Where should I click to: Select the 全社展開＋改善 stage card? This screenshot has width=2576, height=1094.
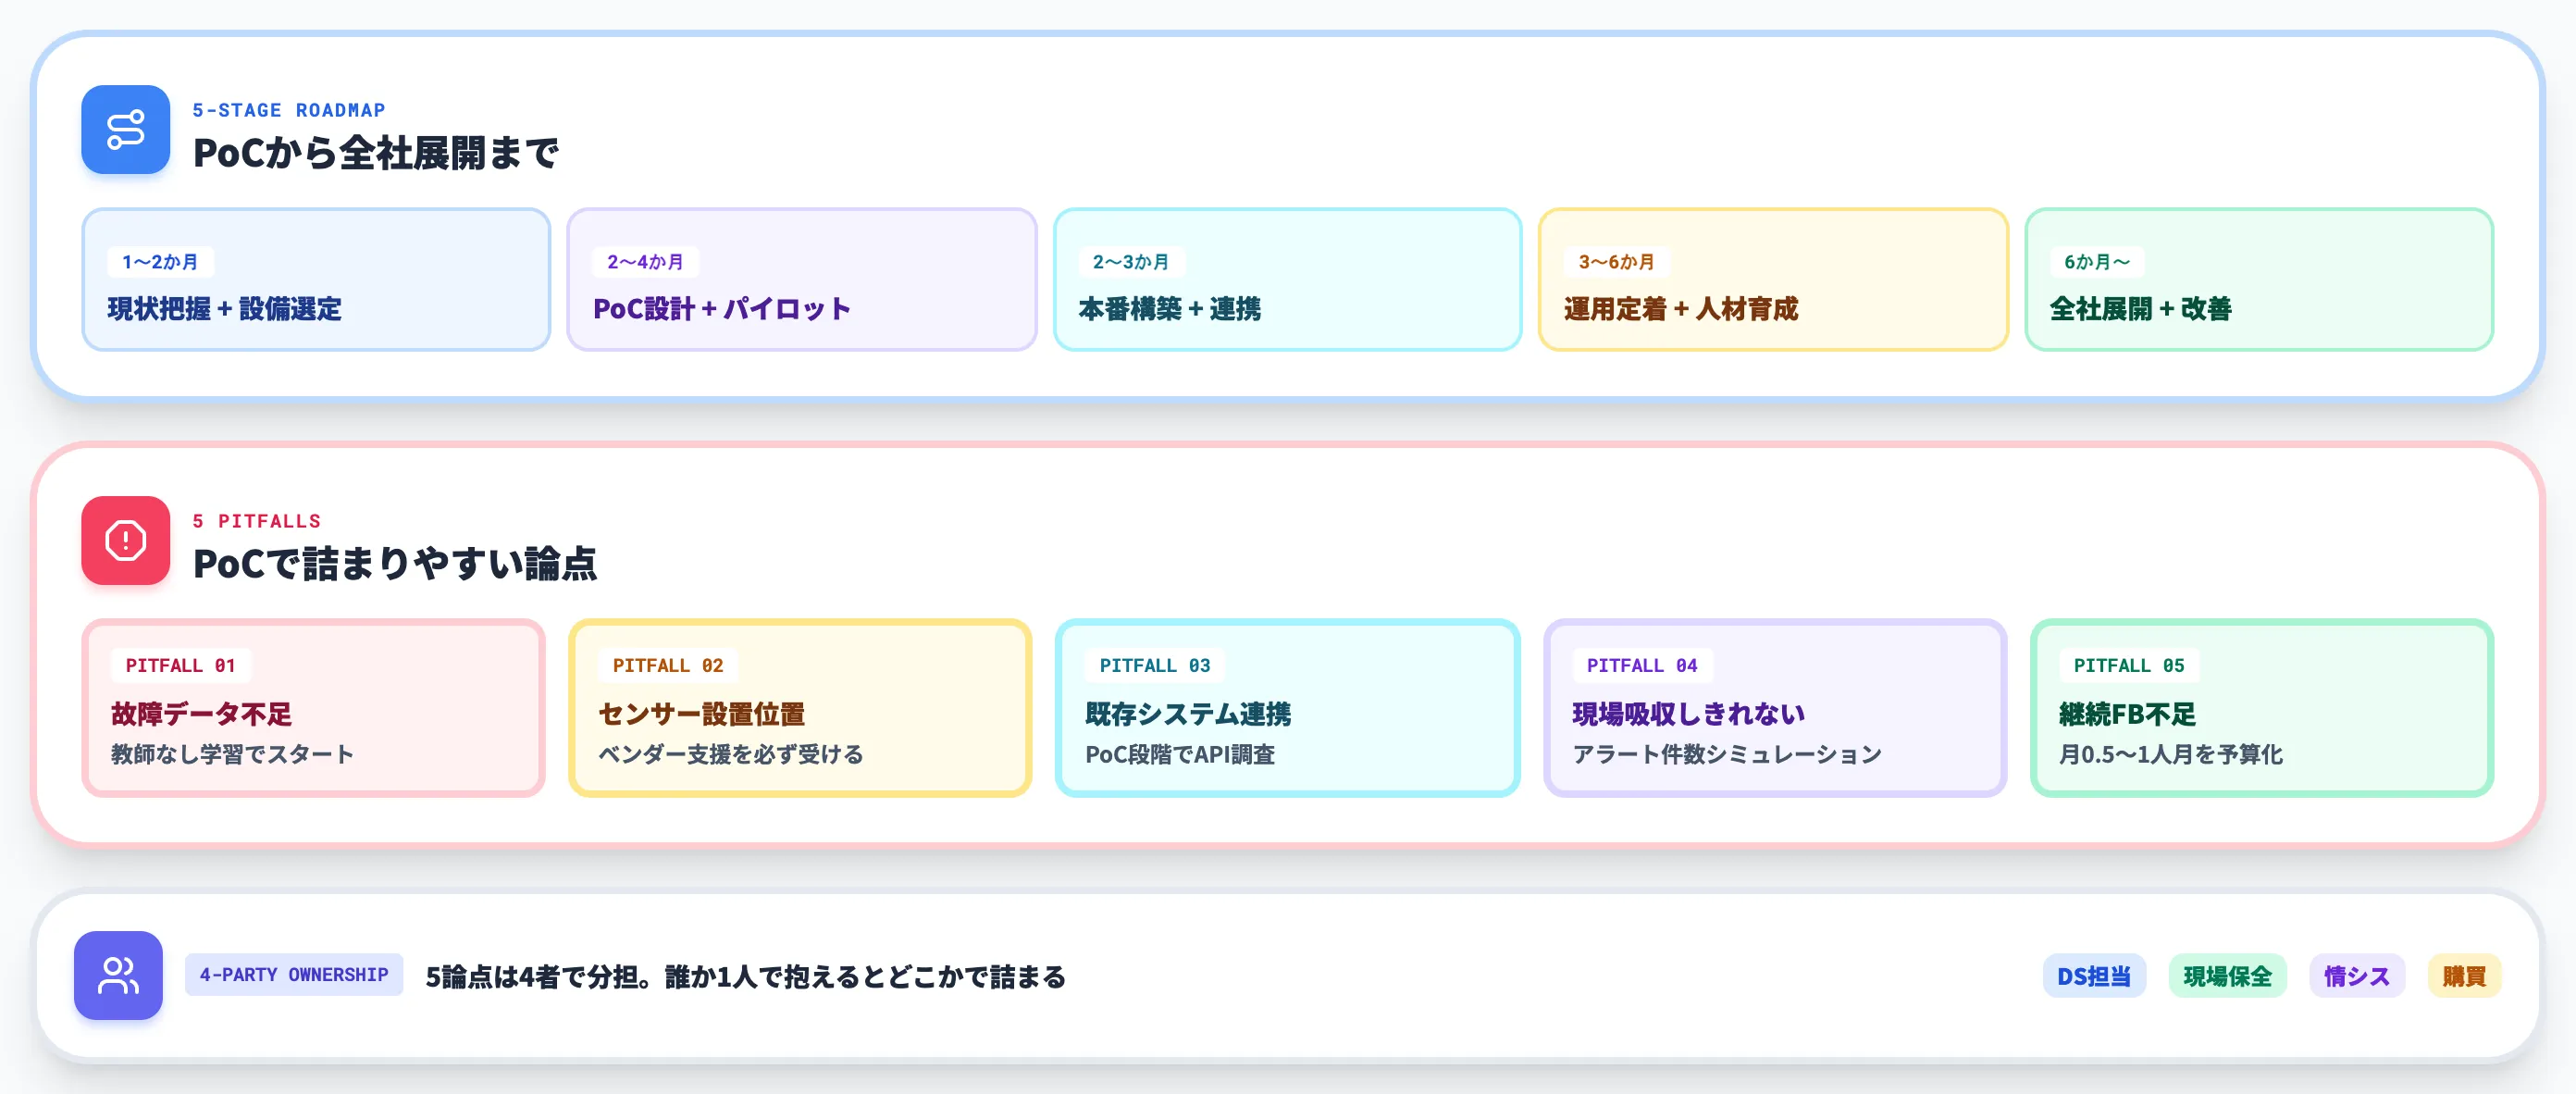point(2259,280)
